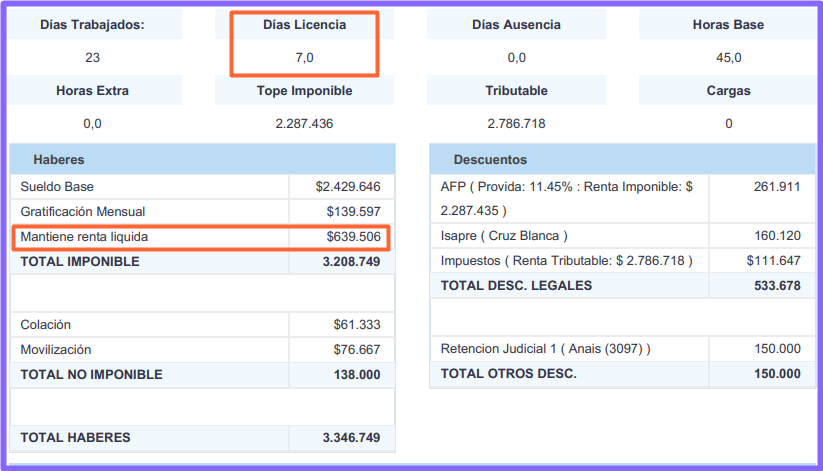Click the Gratificación amount $139.597
Image resolution: width=823 pixels, height=471 pixels.
353,212
